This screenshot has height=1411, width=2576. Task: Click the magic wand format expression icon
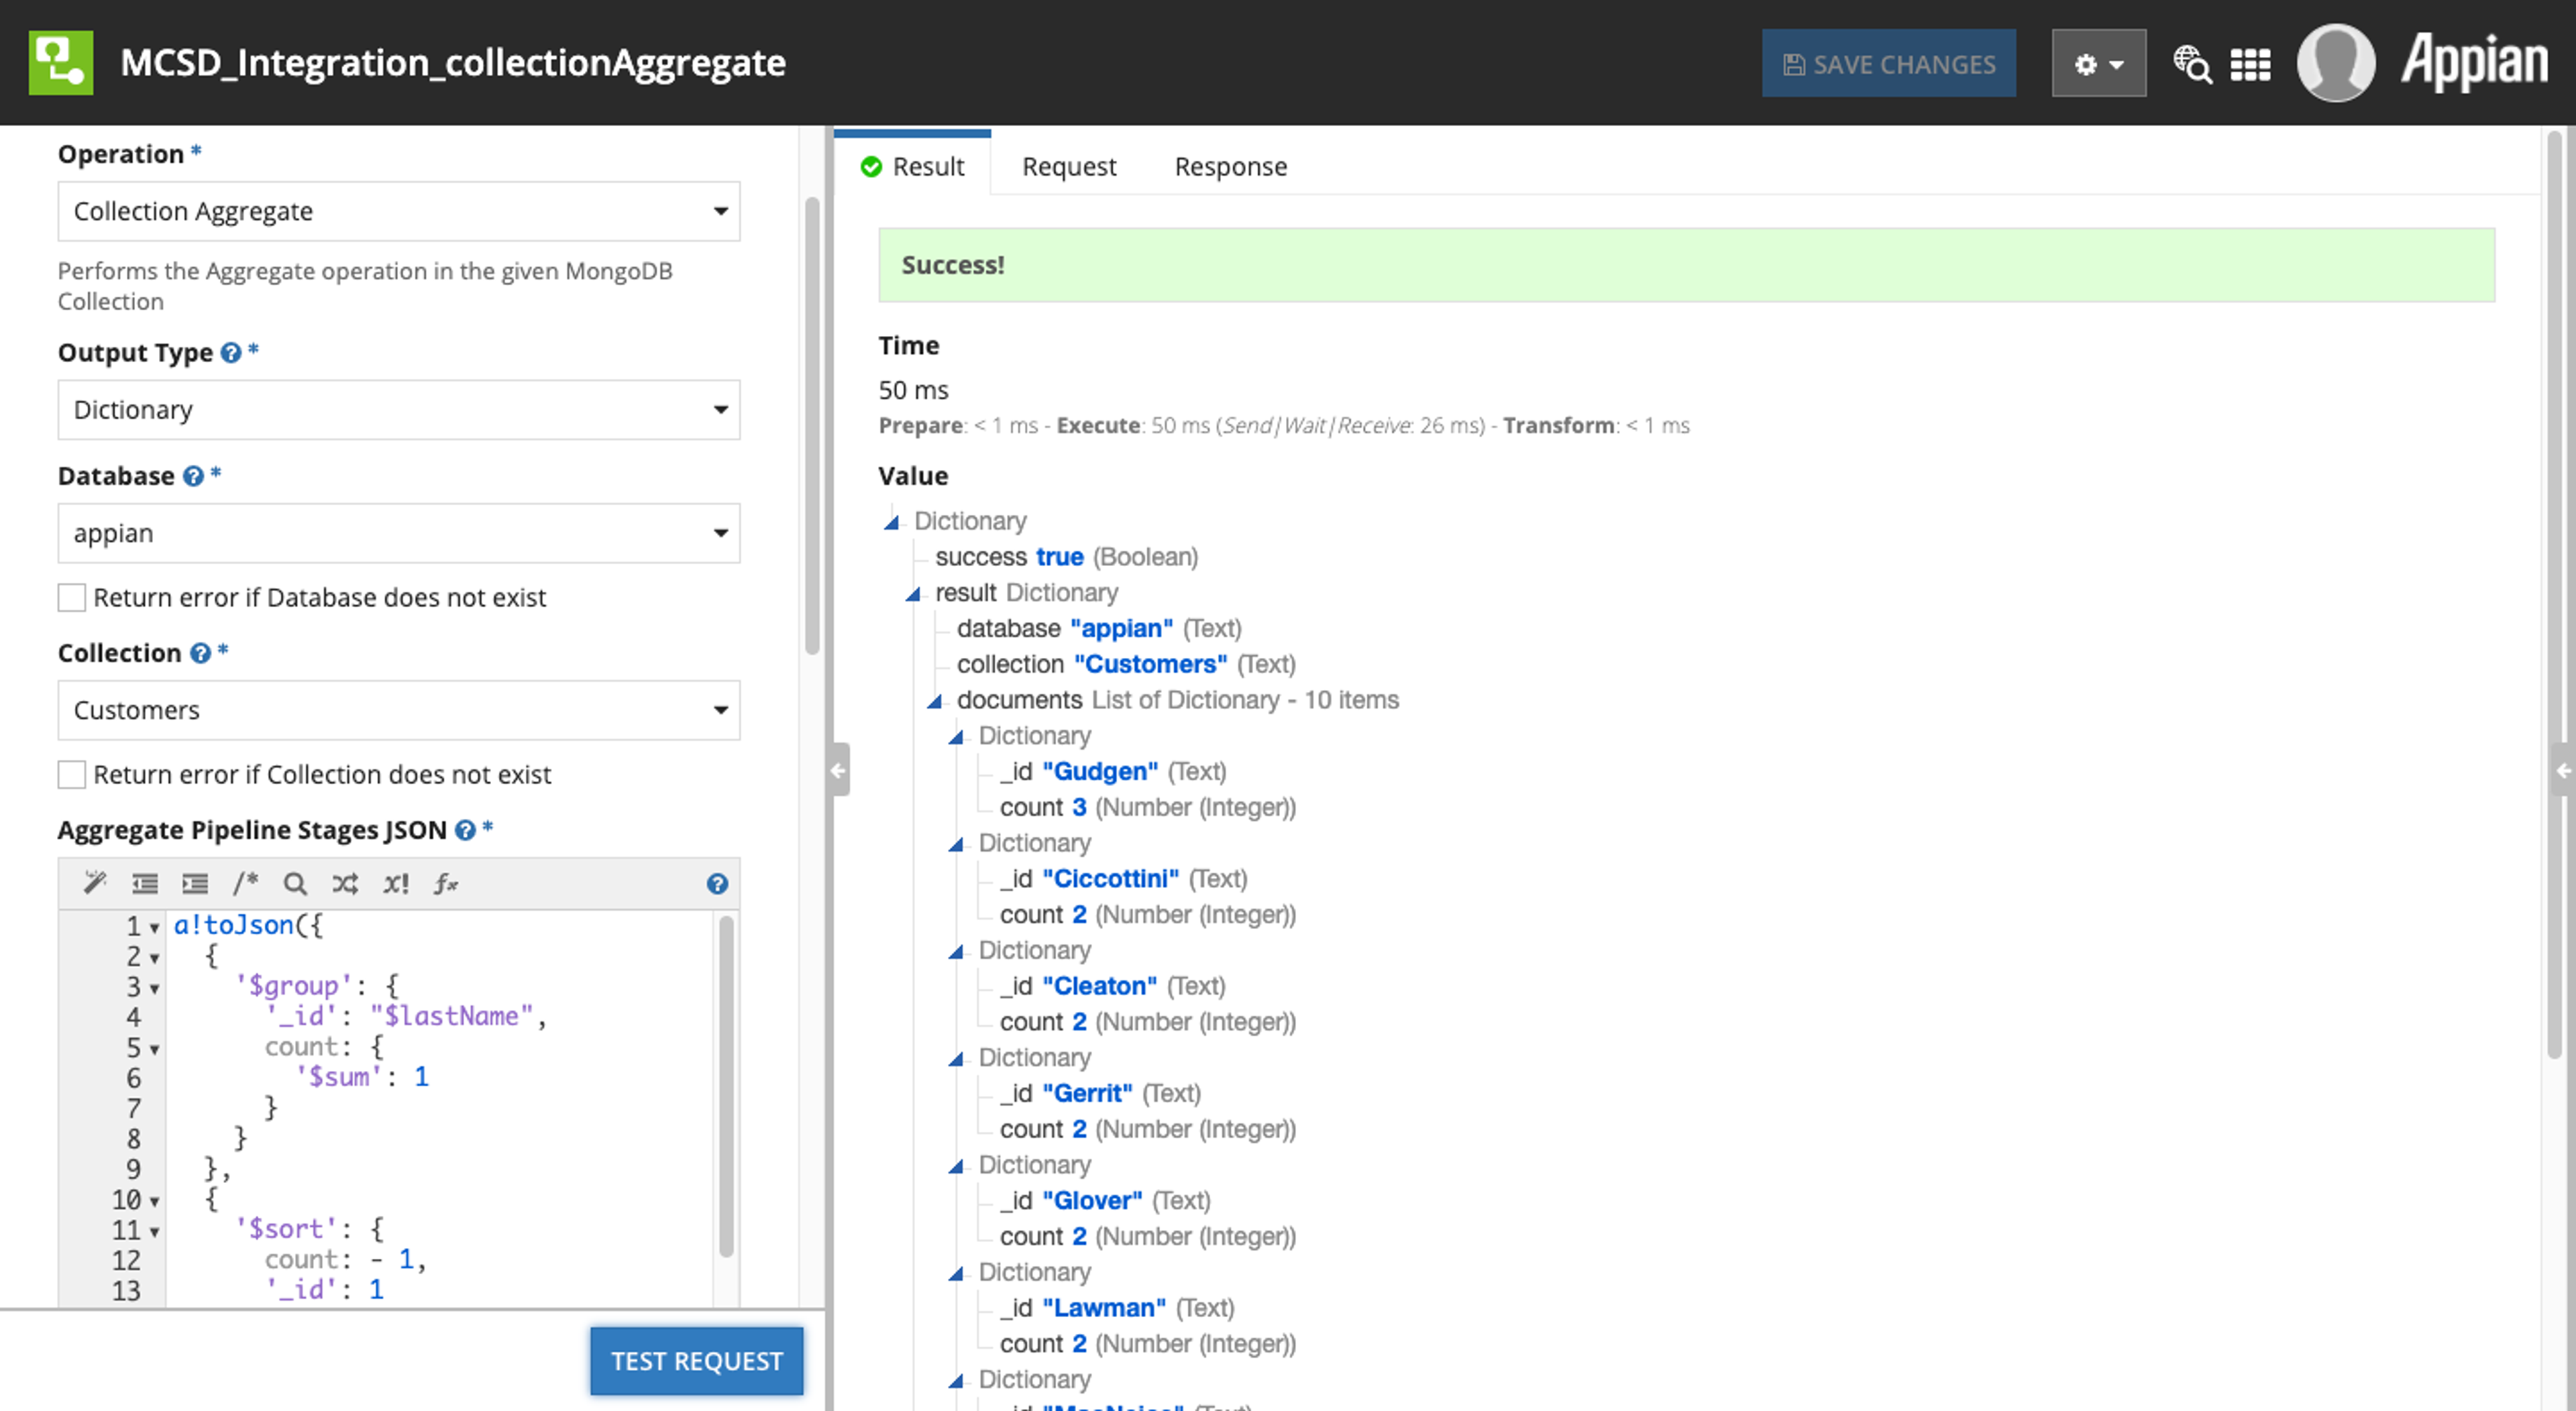coord(94,883)
